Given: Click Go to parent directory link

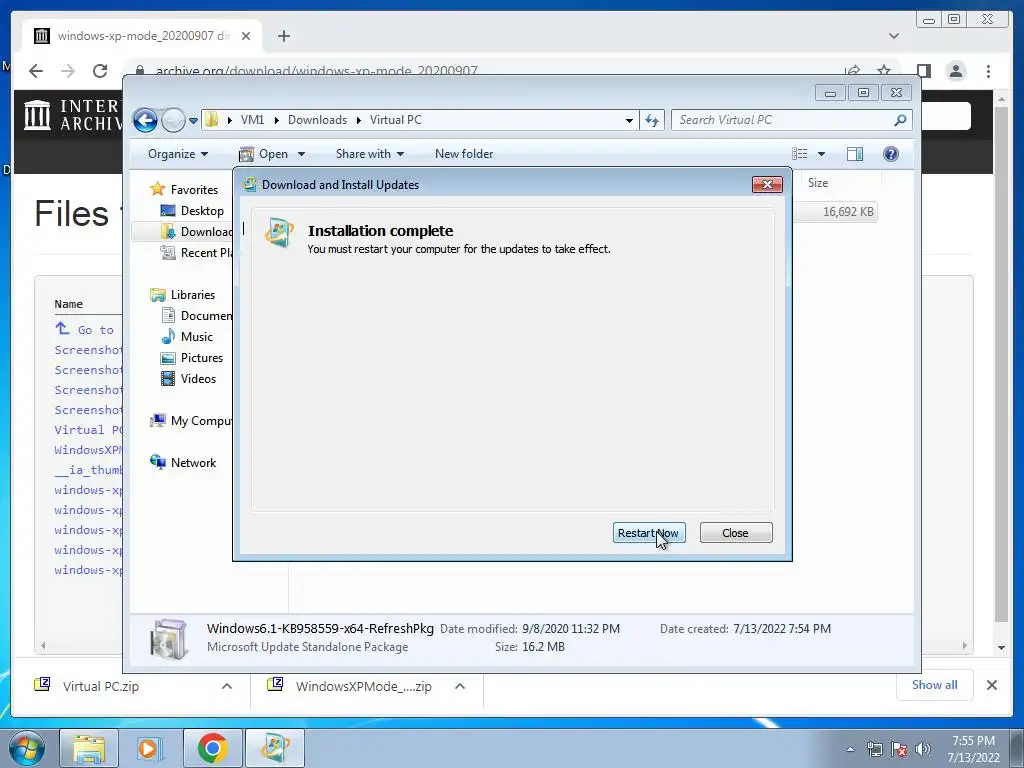Looking at the screenshot, I should (85, 329).
